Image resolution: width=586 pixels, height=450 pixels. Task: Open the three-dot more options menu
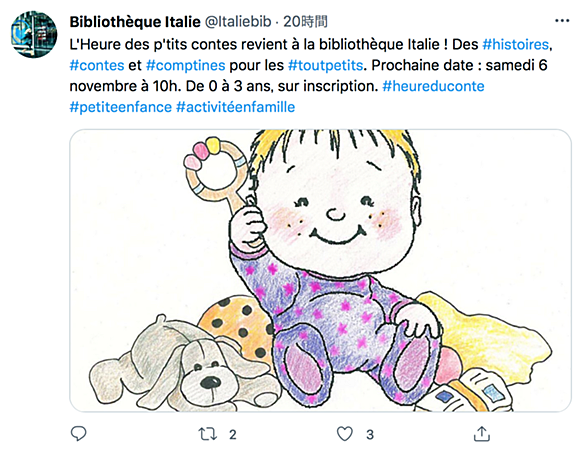click(562, 21)
